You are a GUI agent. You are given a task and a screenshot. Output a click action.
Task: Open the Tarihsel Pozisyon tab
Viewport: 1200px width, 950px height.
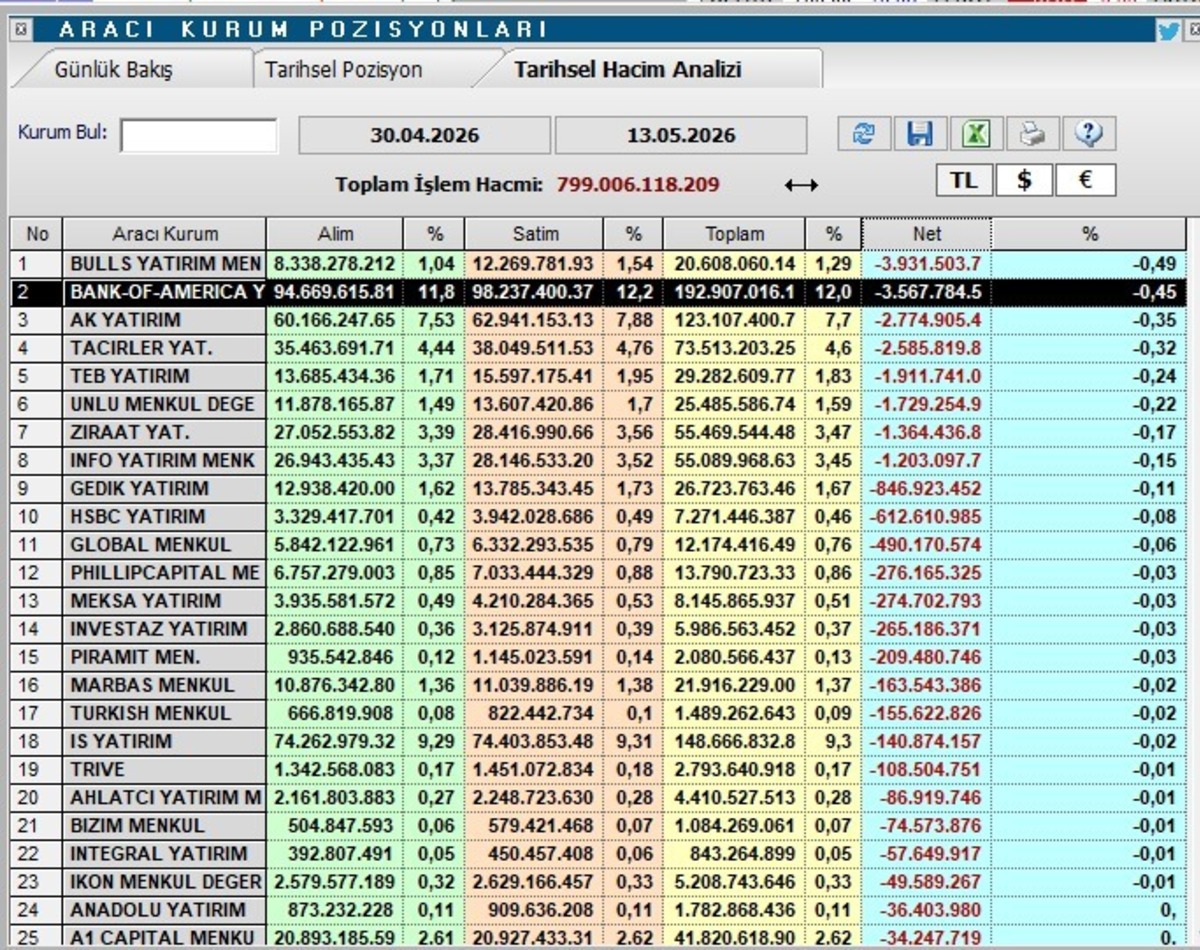345,70
